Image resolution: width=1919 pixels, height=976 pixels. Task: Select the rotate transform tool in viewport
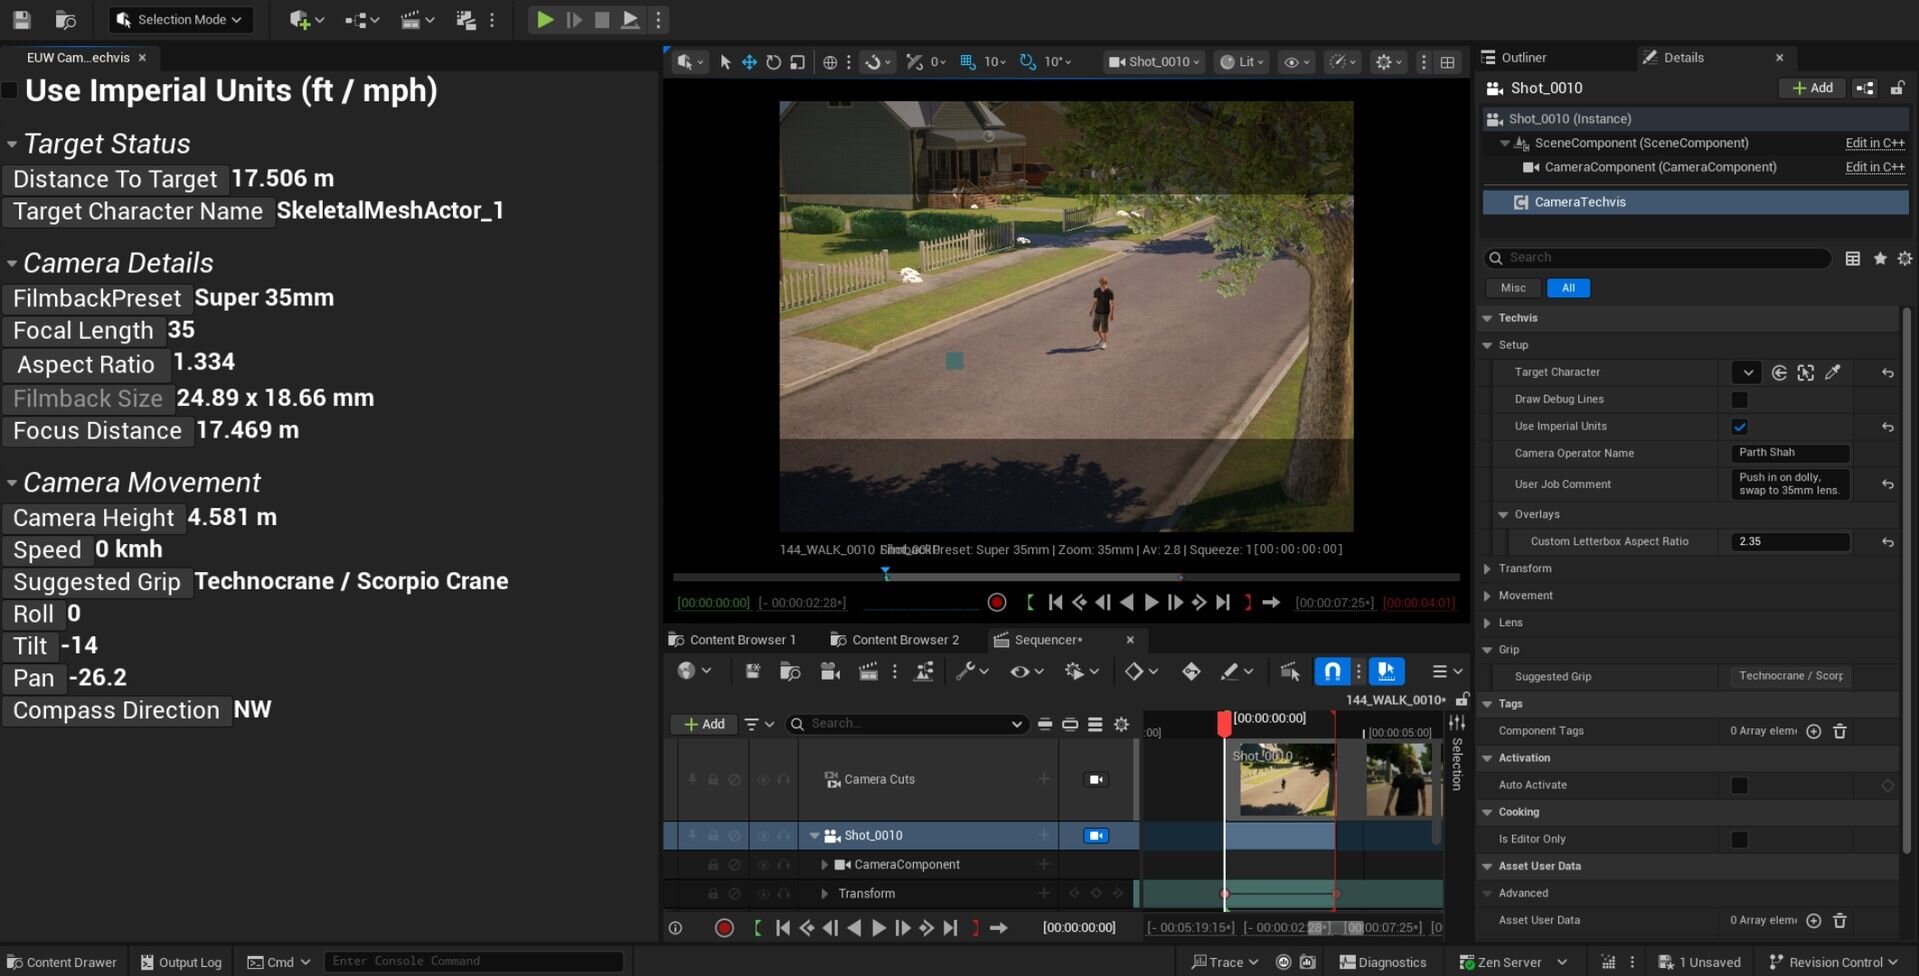(773, 62)
